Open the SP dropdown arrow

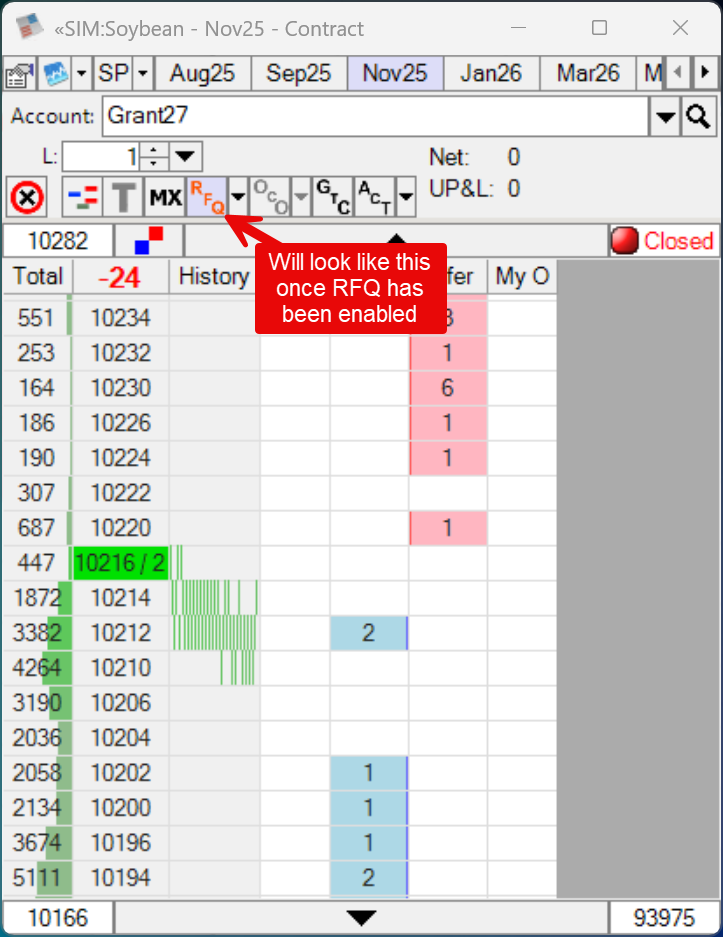click(143, 74)
